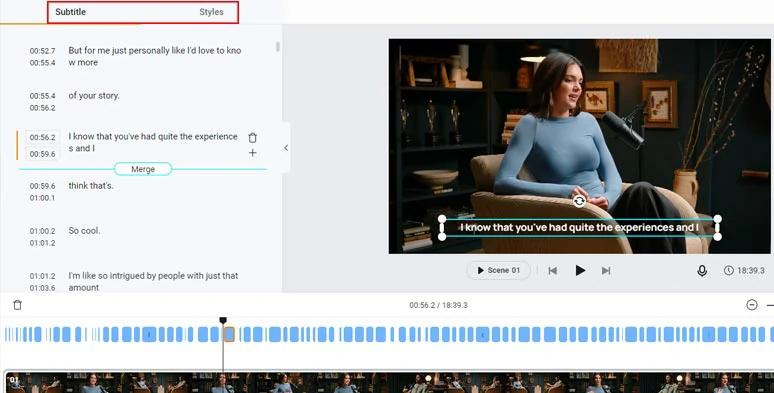
Task: Skip to the previous scene
Action: pos(552,270)
